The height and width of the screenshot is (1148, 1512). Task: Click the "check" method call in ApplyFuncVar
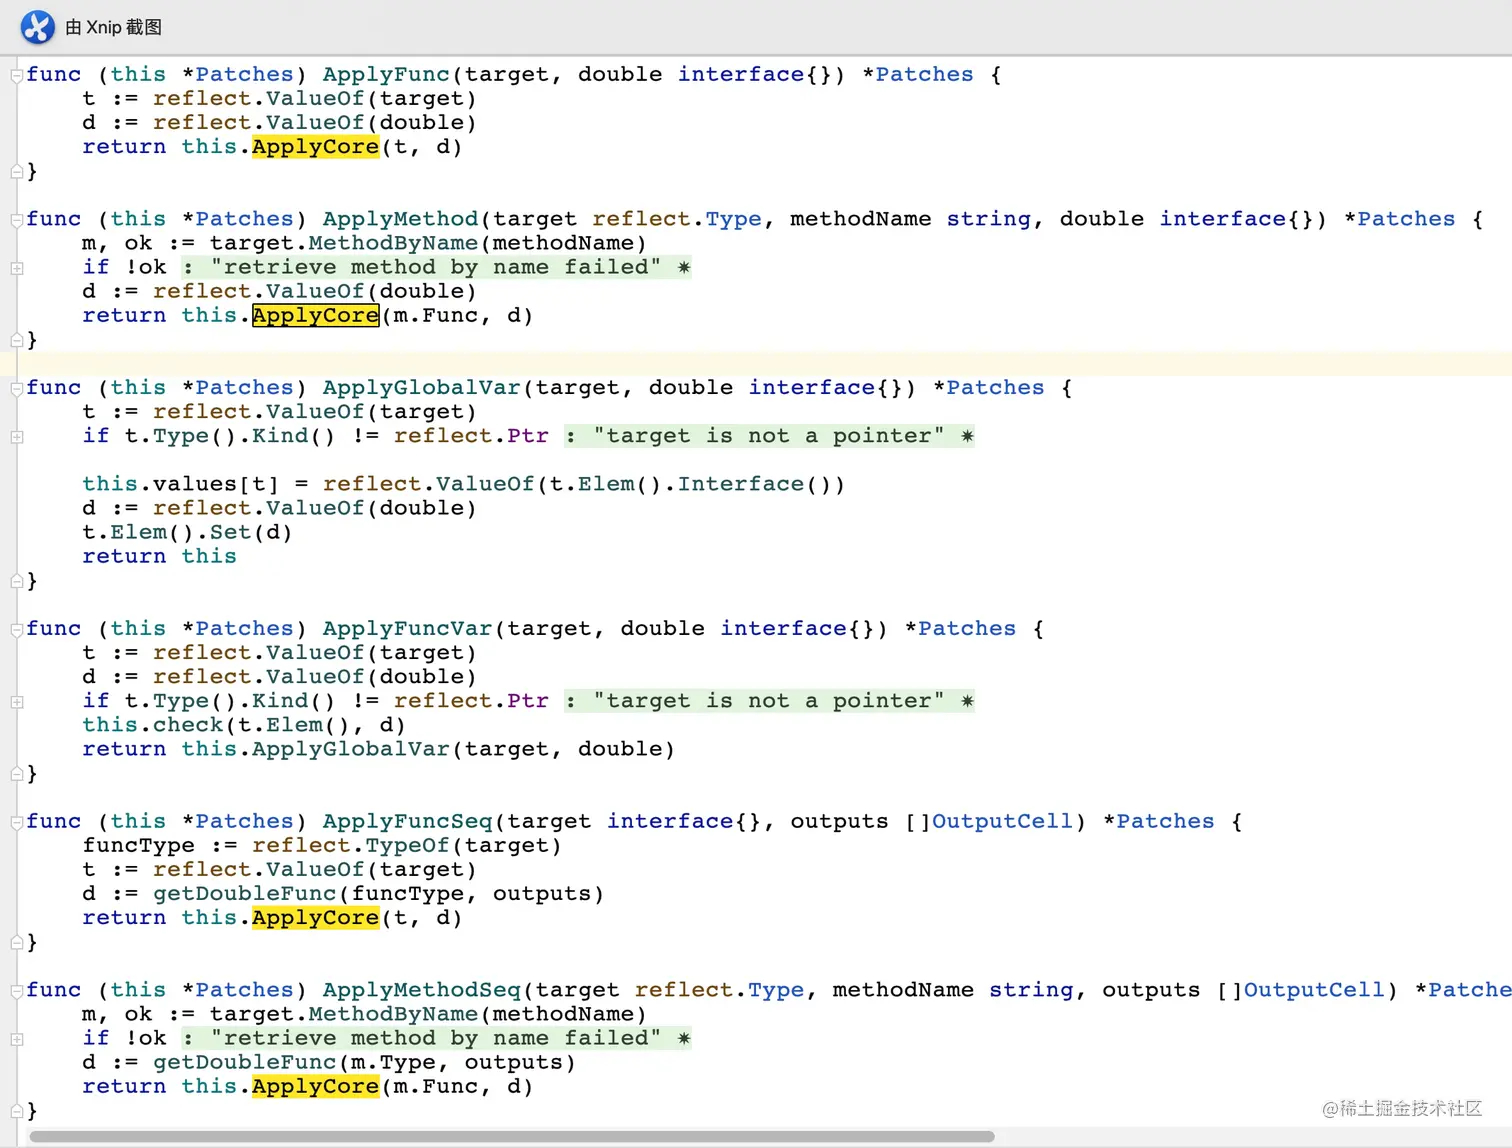[x=188, y=725]
